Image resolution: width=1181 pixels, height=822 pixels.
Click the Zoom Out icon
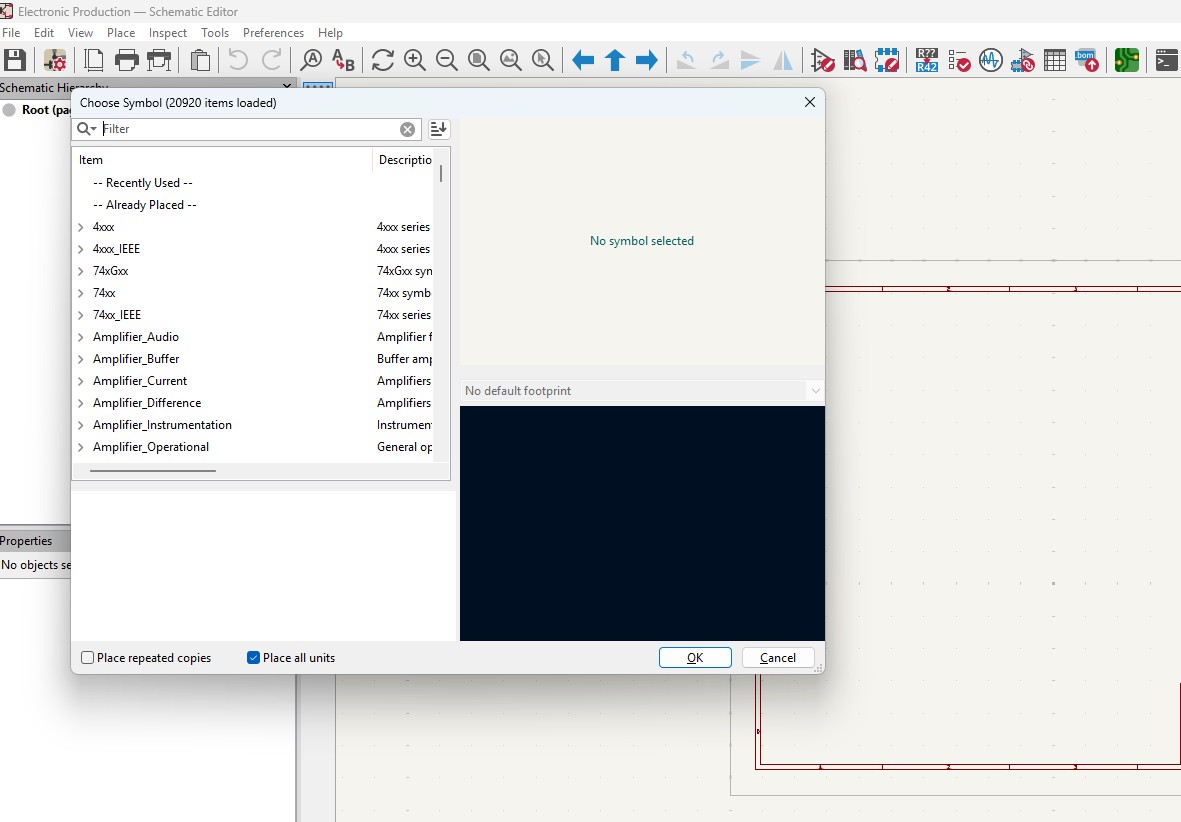point(447,60)
